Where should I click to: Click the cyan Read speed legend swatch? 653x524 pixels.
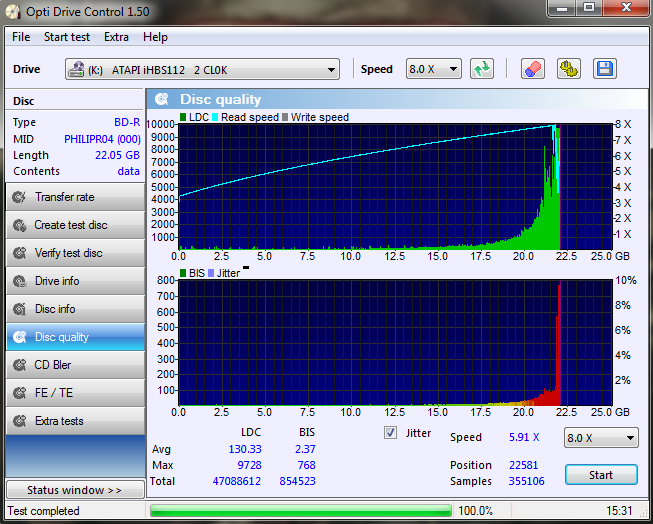coord(215,117)
